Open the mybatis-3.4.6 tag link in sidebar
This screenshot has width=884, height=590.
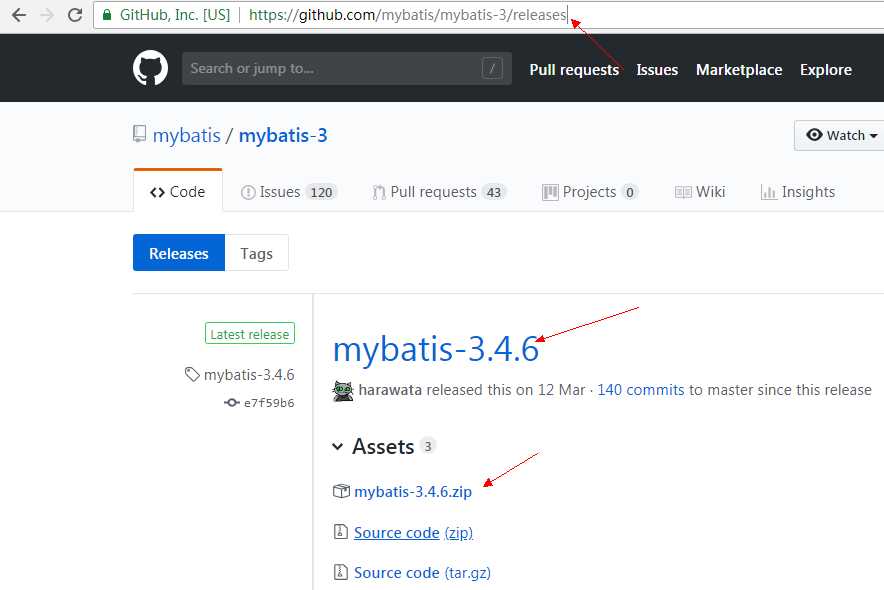249,375
